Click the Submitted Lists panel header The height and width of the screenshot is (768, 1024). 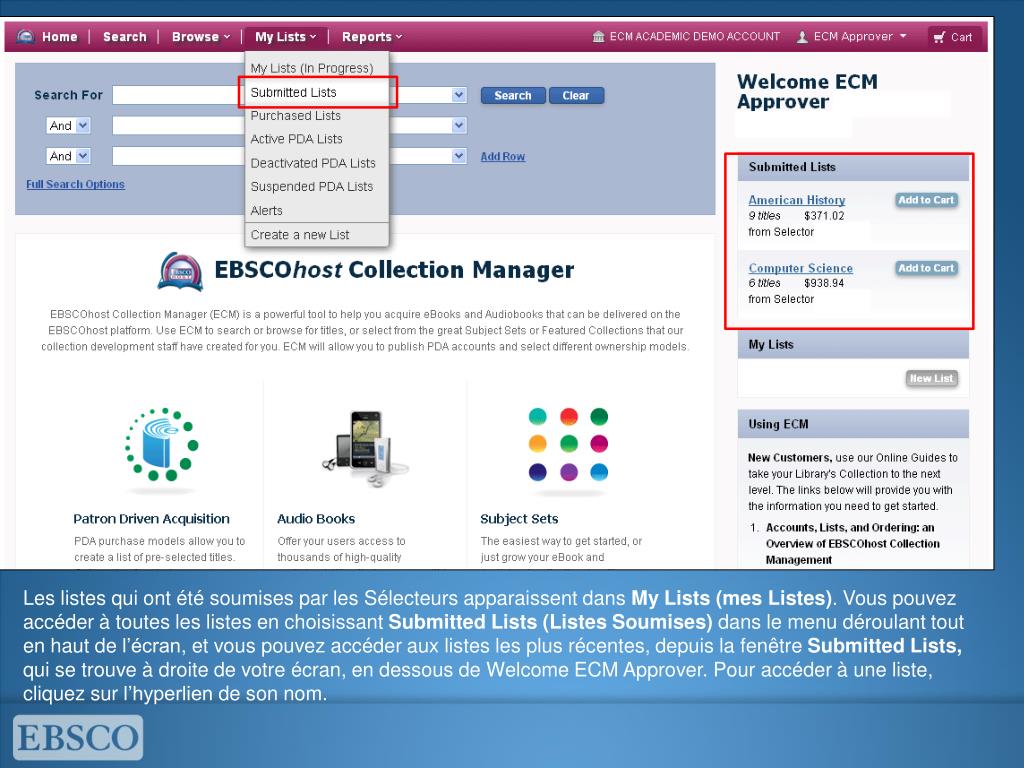click(x=853, y=167)
